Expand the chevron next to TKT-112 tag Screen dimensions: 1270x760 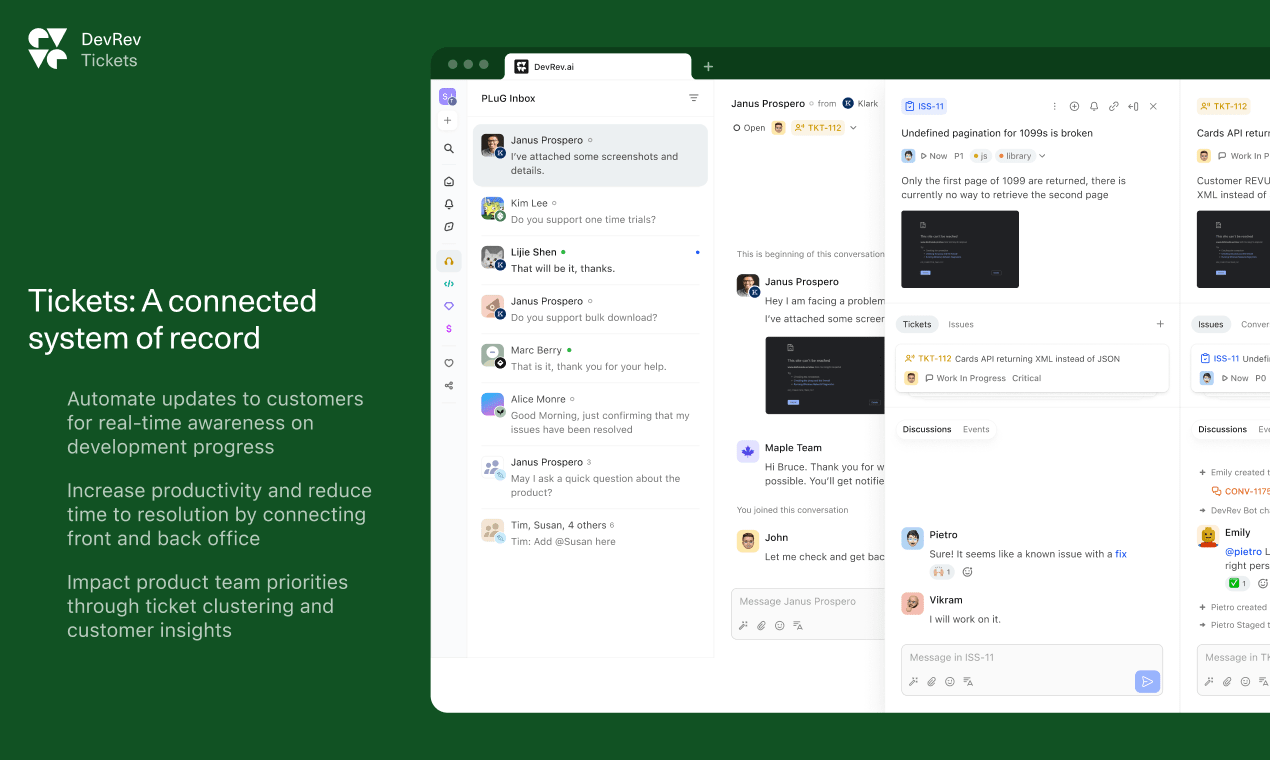853,128
